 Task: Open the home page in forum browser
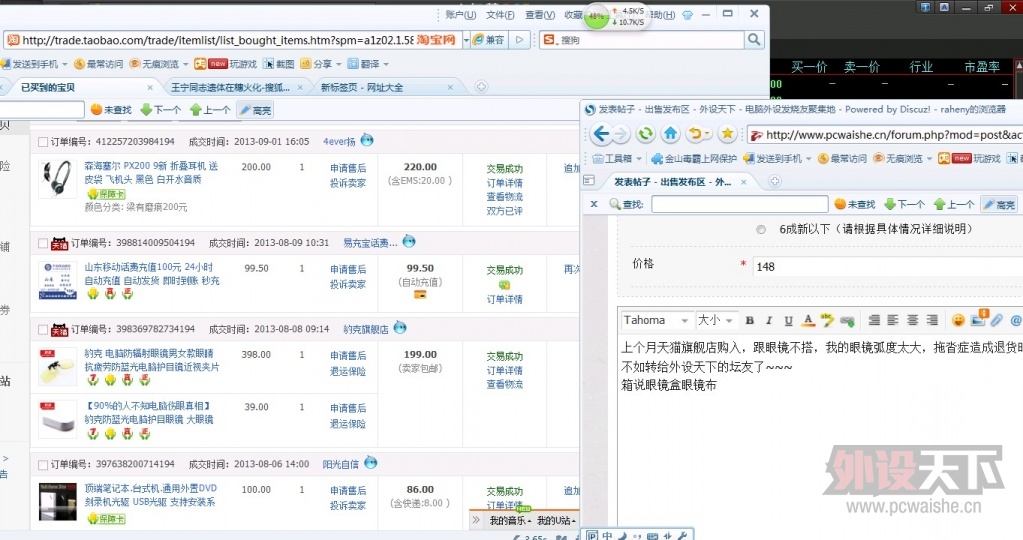tap(671, 134)
